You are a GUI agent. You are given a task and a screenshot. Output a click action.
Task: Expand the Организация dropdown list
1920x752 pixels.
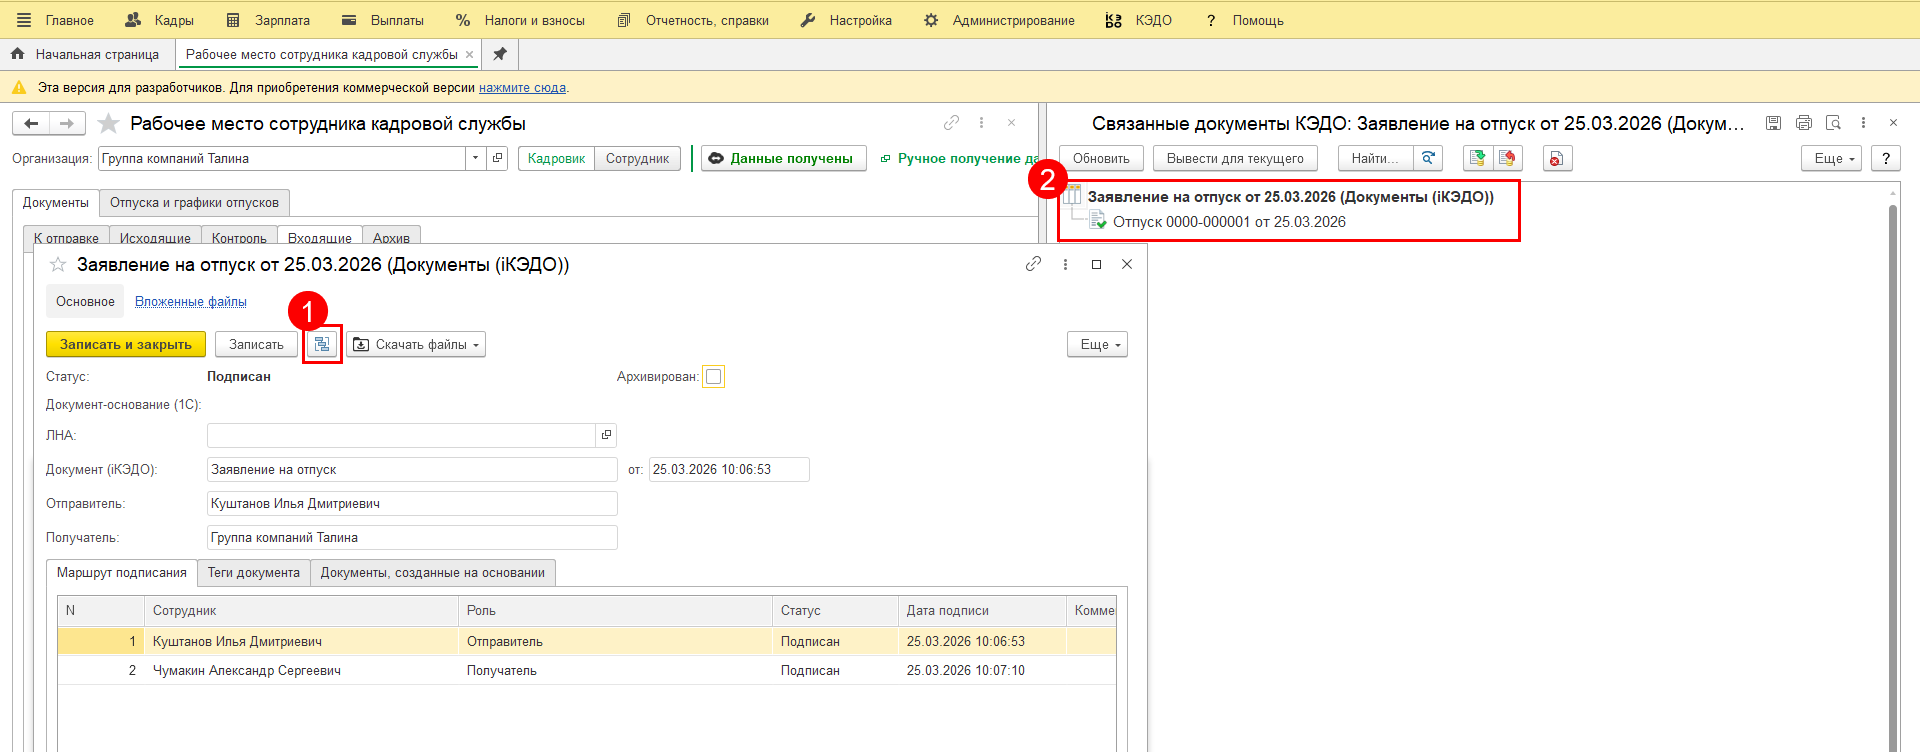[x=475, y=158]
